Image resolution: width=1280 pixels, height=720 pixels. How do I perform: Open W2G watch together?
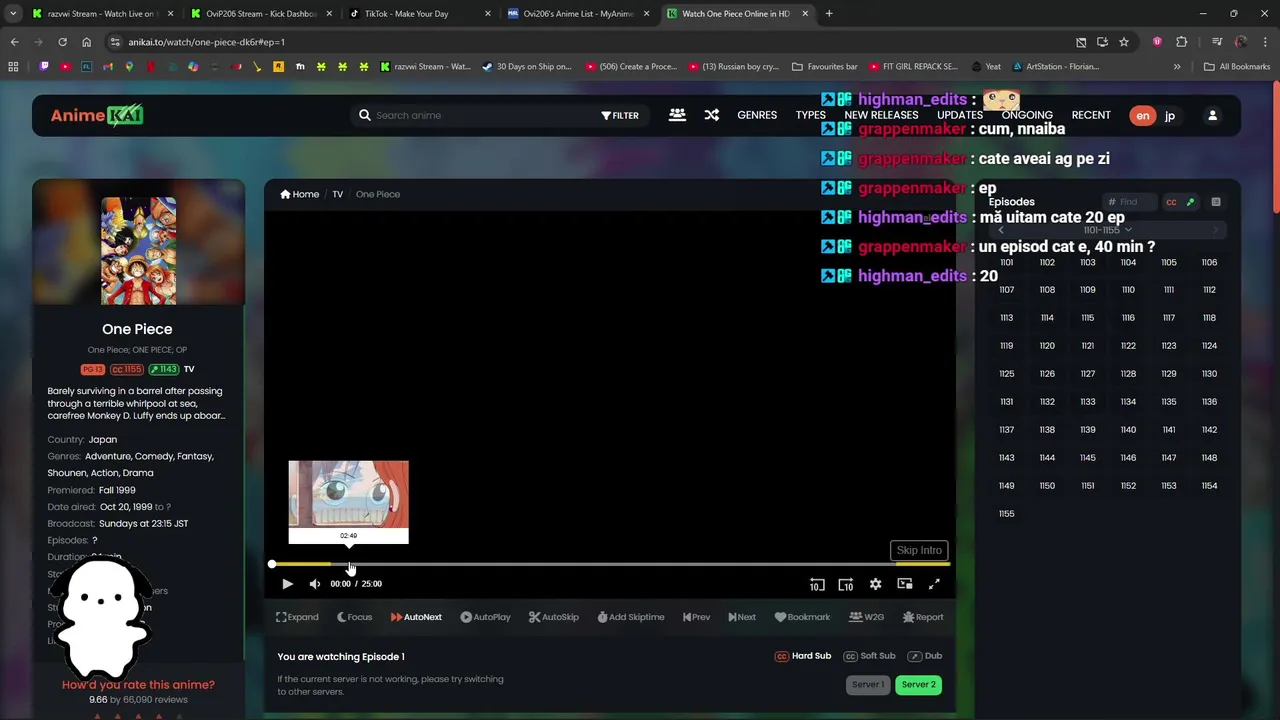[866, 617]
